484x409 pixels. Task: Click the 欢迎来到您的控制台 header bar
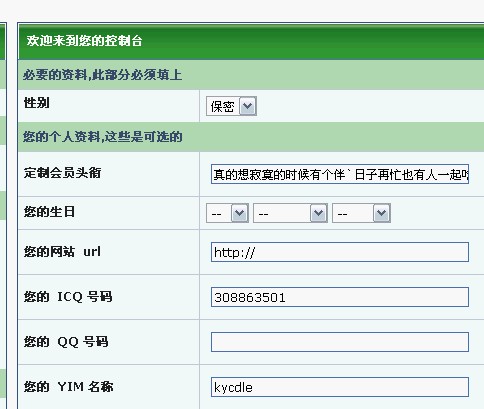(251, 41)
